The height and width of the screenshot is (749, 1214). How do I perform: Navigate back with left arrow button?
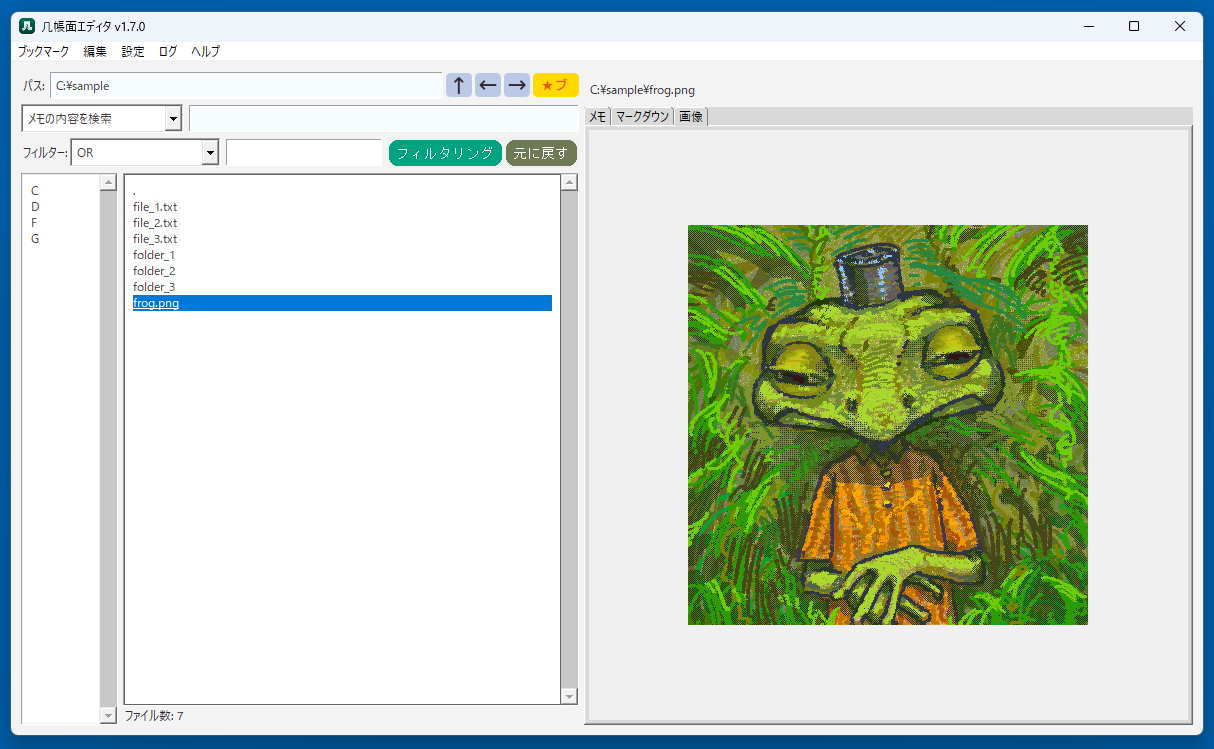[x=488, y=85]
